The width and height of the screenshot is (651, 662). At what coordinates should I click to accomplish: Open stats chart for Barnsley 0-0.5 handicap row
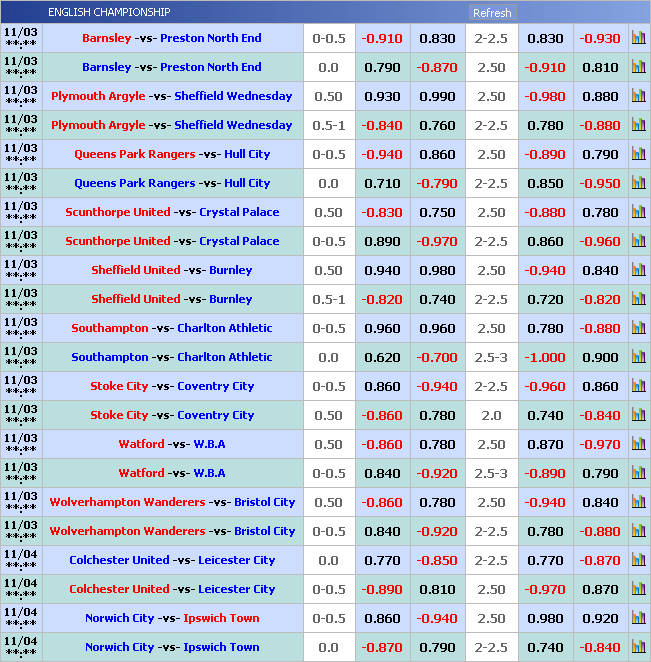click(x=638, y=39)
